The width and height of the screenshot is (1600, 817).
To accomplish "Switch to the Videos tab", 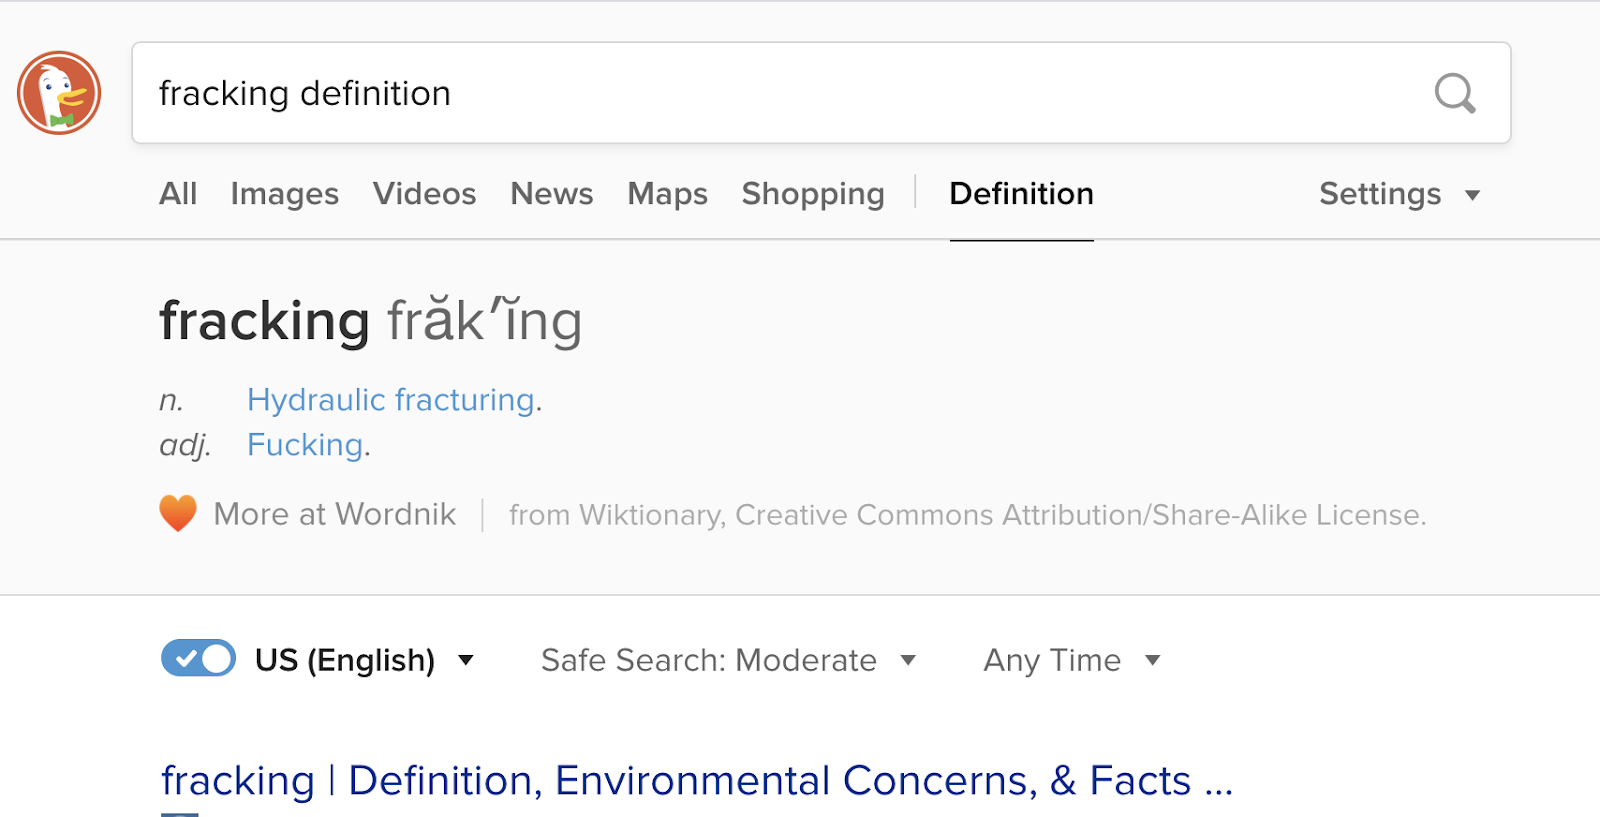I will (424, 194).
